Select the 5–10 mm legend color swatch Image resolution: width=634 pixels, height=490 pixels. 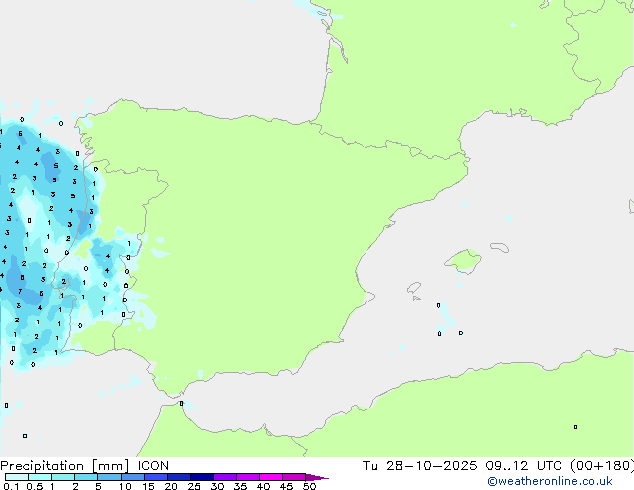pyautogui.click(x=109, y=477)
